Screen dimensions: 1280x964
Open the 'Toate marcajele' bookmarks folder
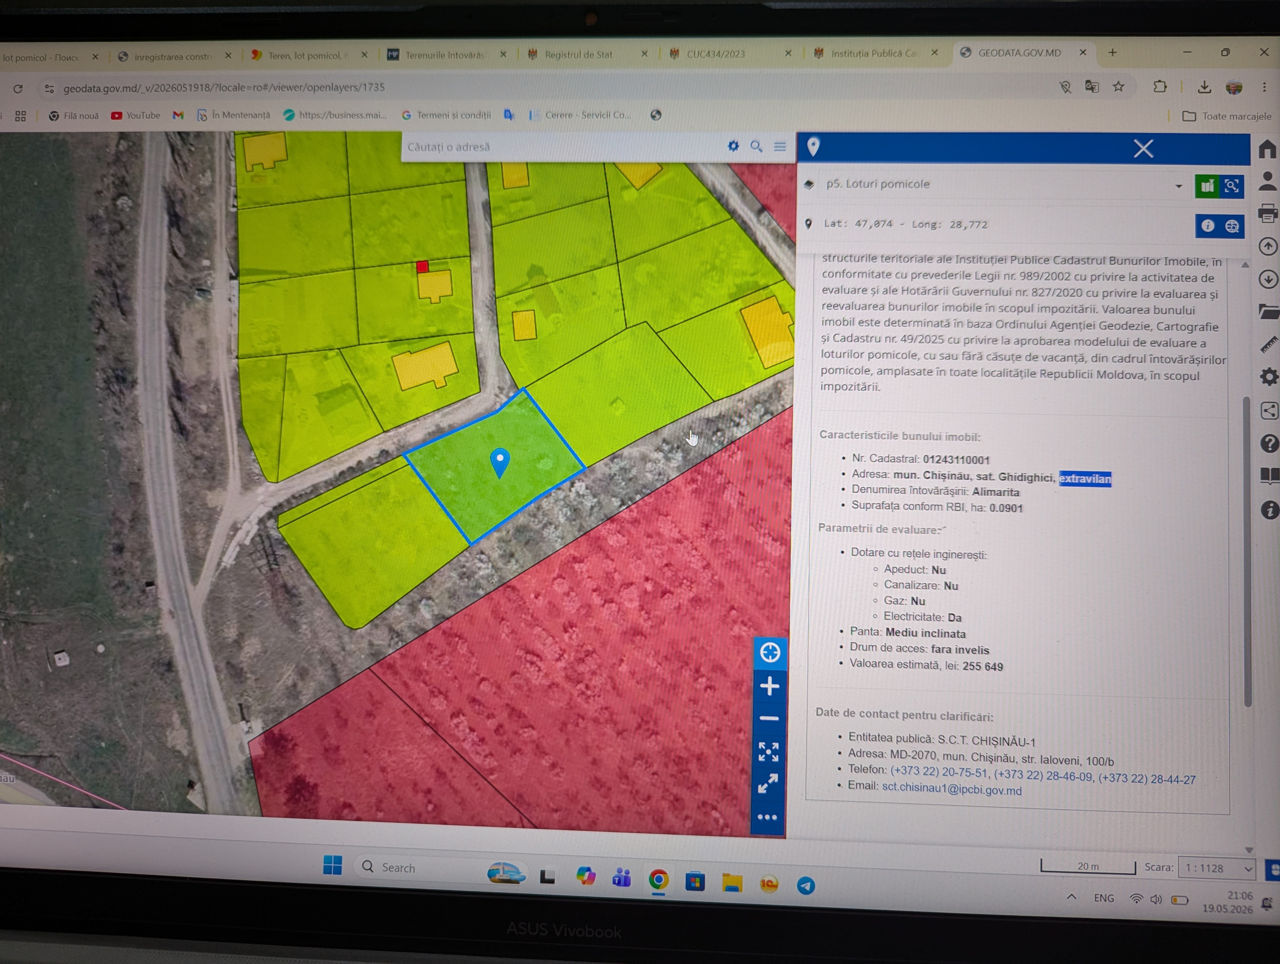click(x=1227, y=117)
